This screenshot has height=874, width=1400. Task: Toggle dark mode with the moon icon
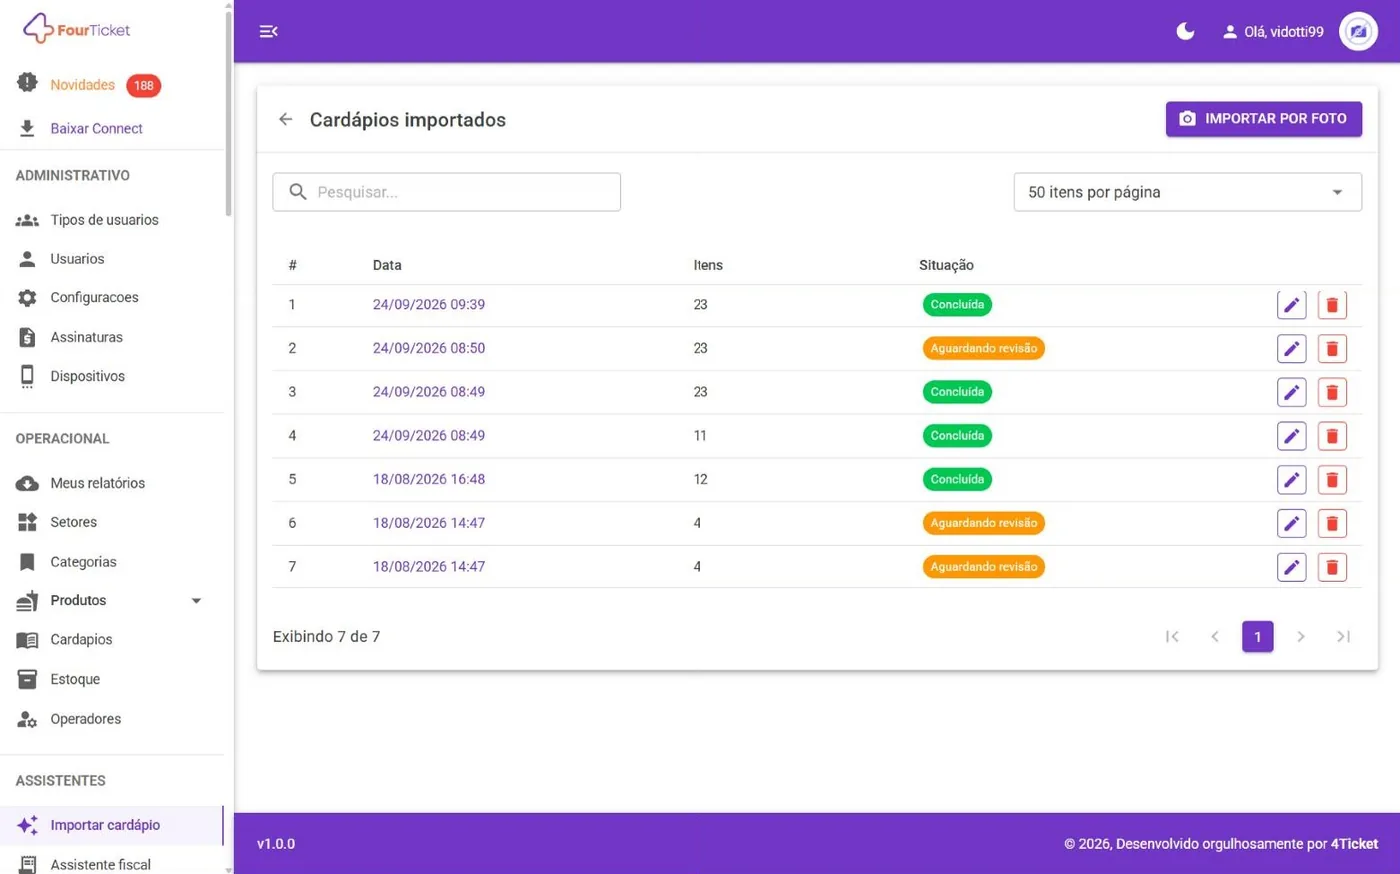1185,31
